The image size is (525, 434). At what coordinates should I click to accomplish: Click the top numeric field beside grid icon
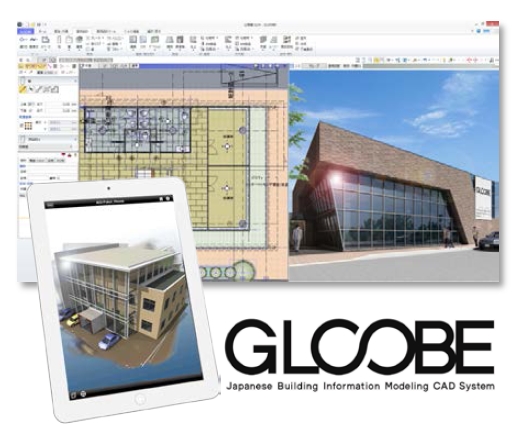63,123
